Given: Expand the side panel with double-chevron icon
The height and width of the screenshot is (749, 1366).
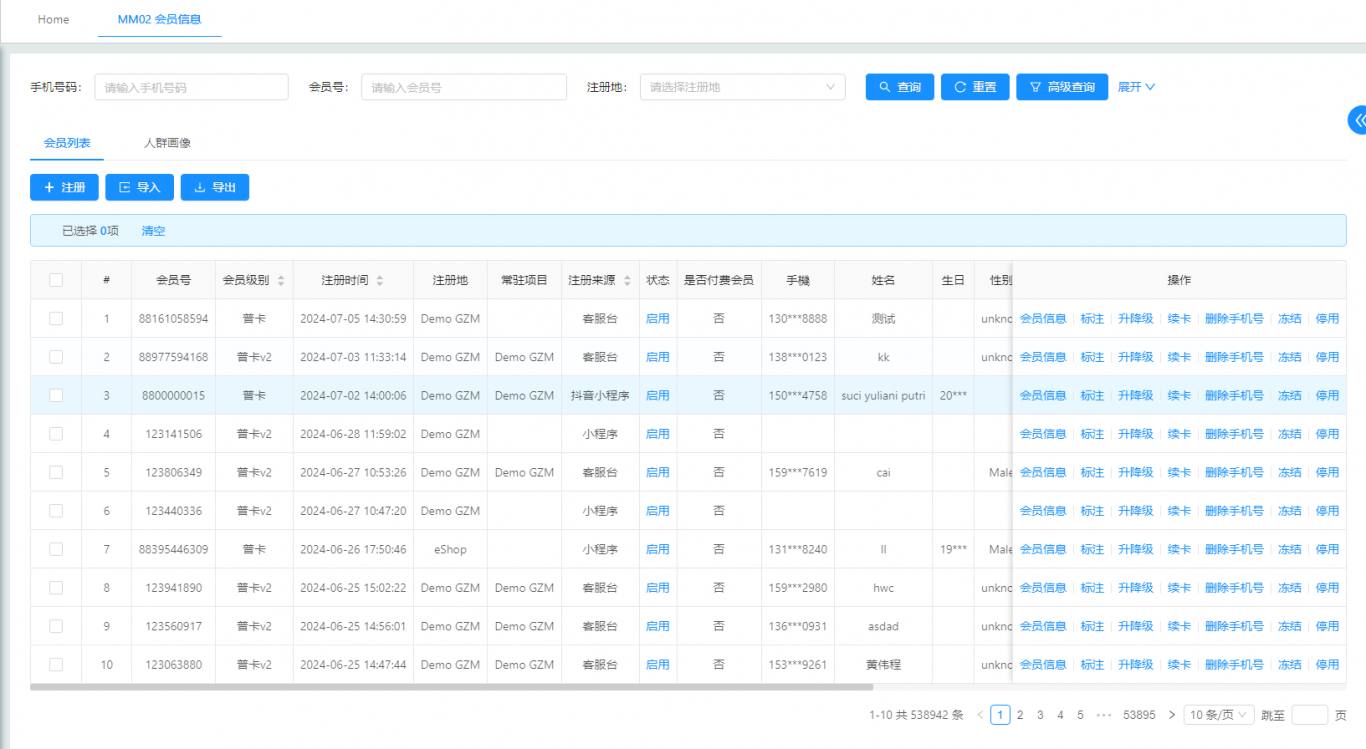Looking at the screenshot, I should (1357, 120).
